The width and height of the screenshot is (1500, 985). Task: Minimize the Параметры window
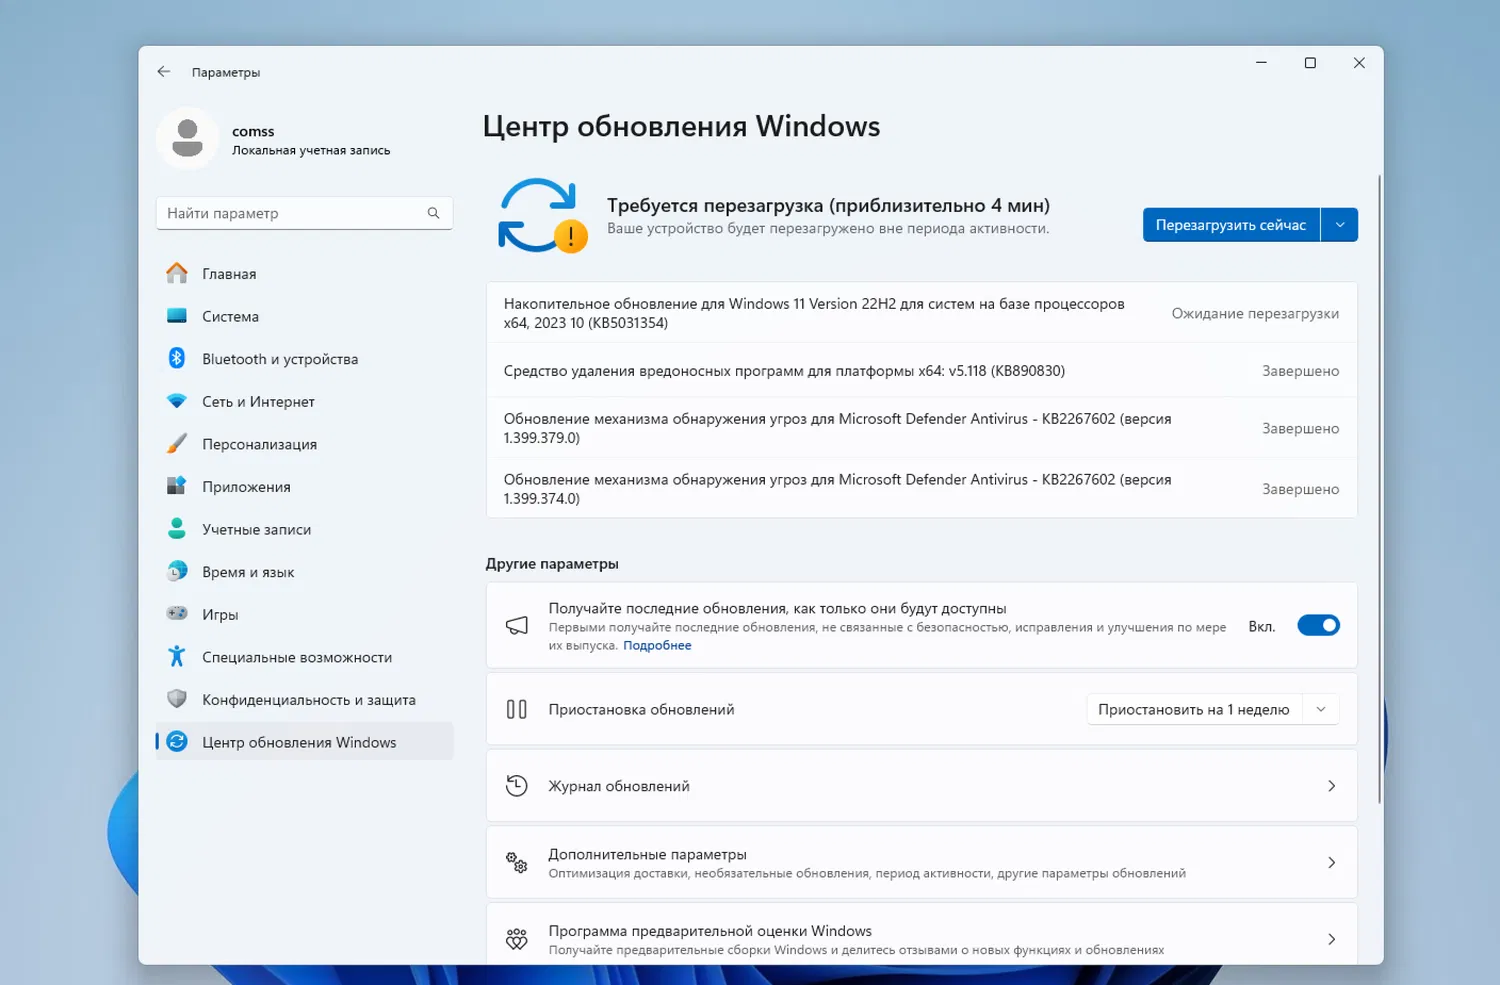[1261, 63]
